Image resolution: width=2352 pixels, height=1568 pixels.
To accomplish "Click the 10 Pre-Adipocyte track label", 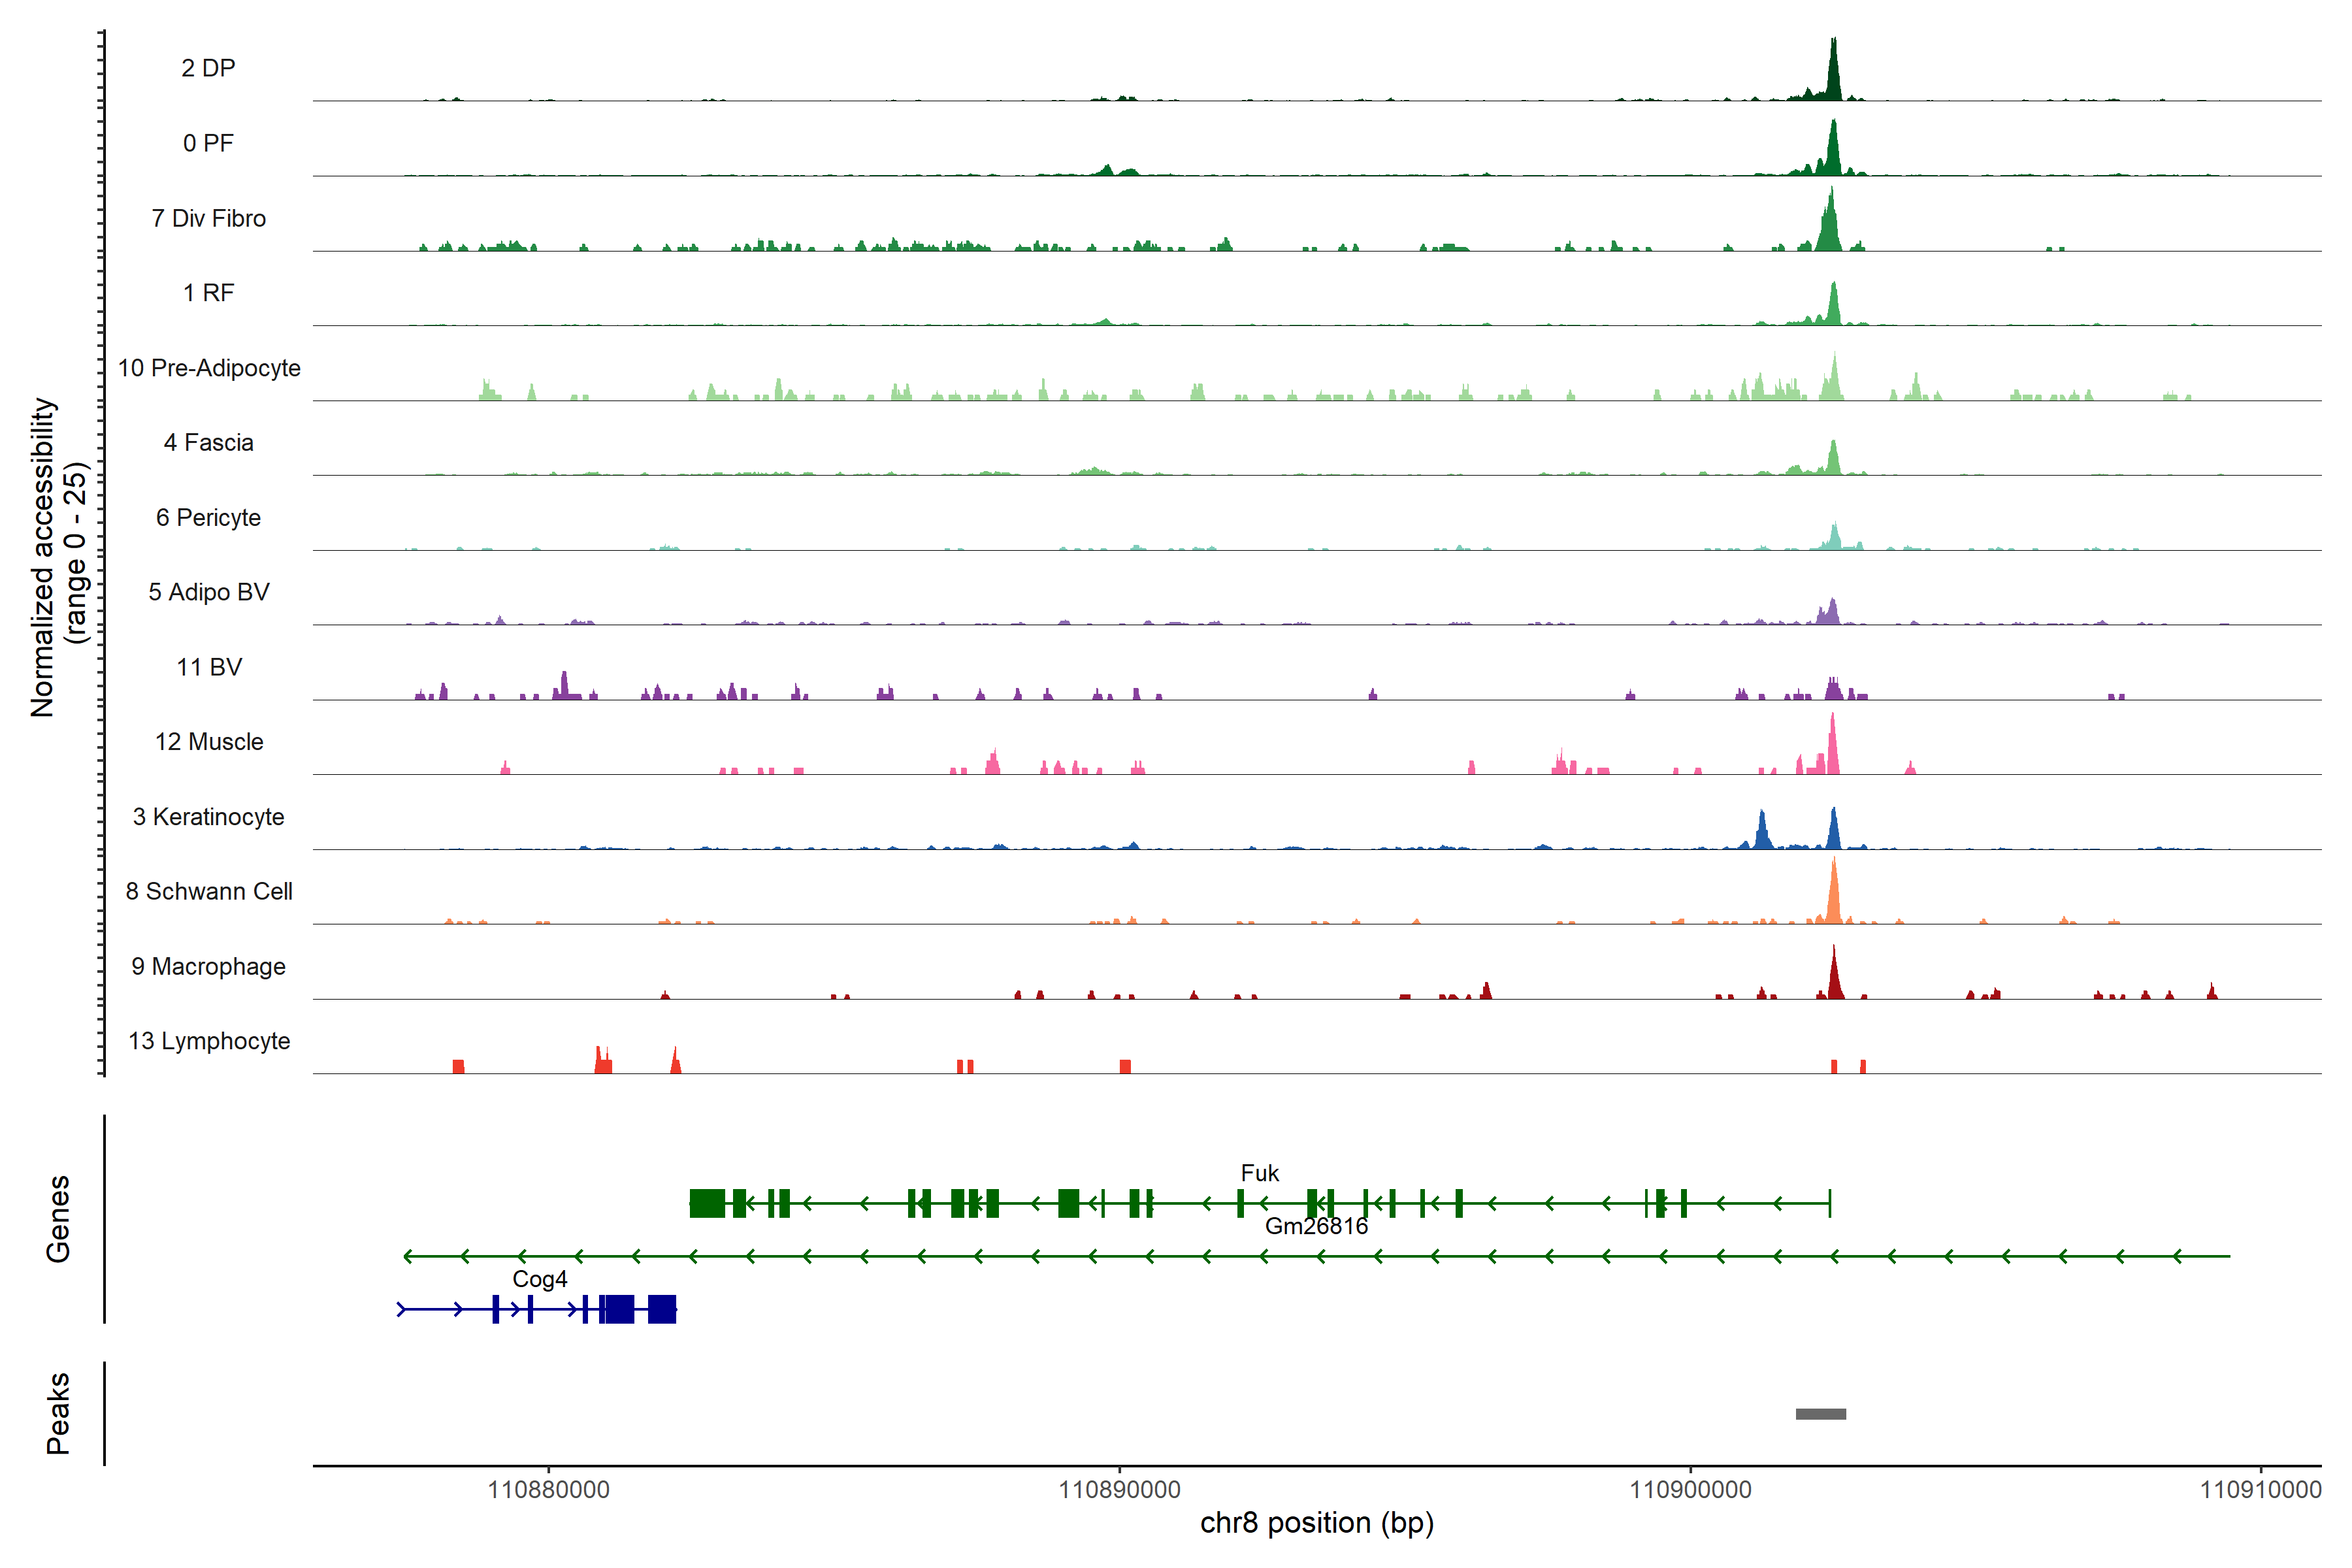I will [208, 368].
